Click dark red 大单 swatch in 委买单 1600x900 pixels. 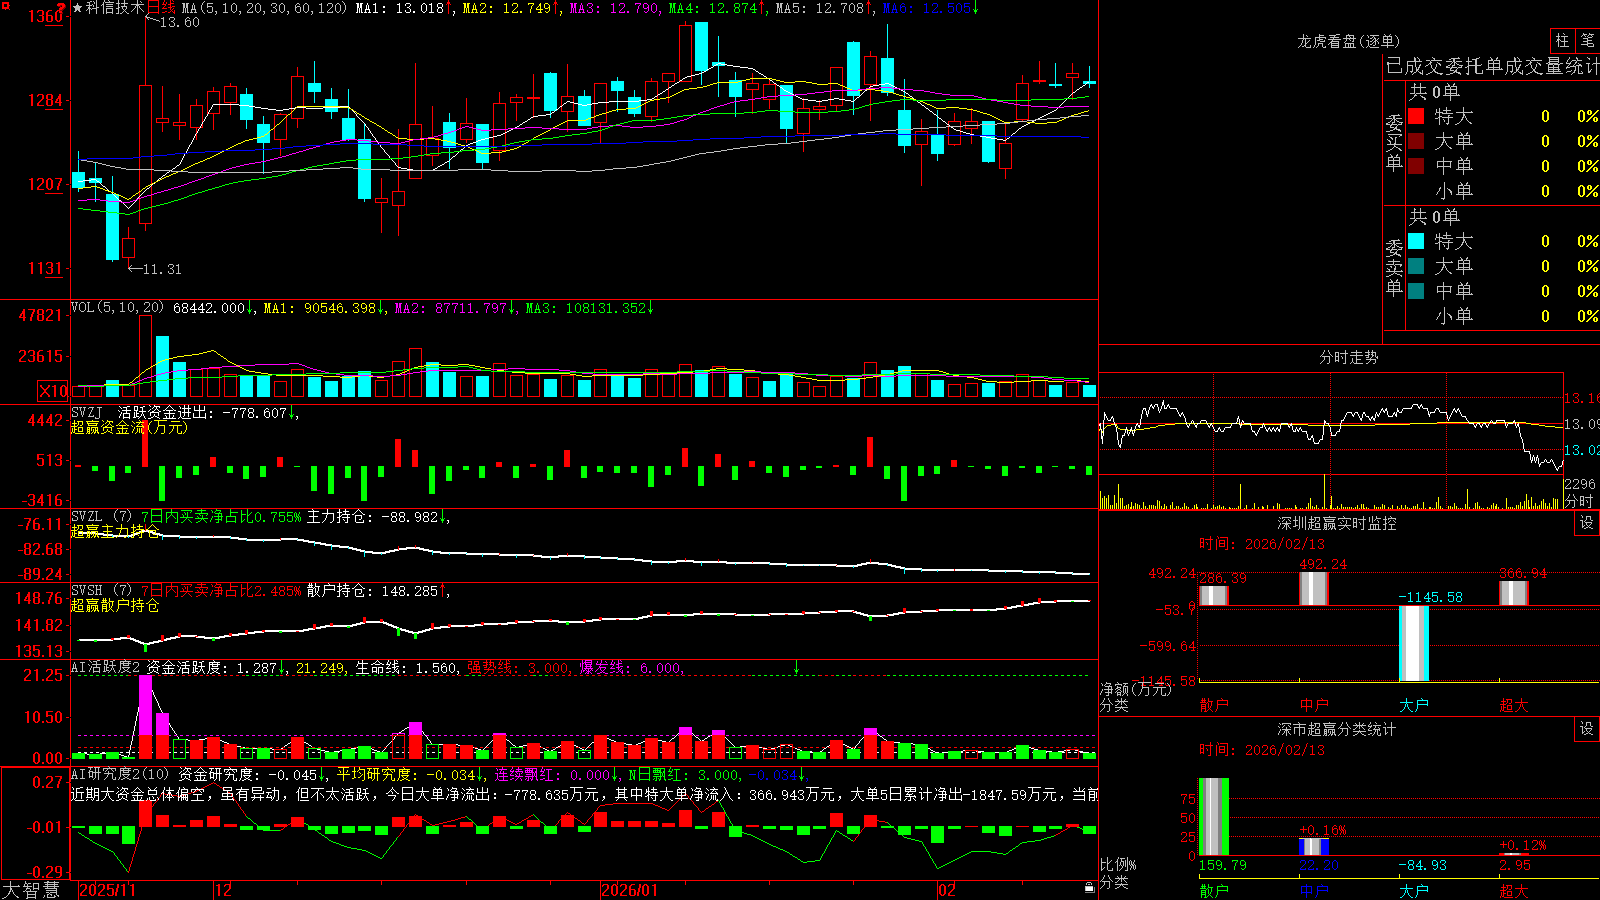click(x=1416, y=141)
